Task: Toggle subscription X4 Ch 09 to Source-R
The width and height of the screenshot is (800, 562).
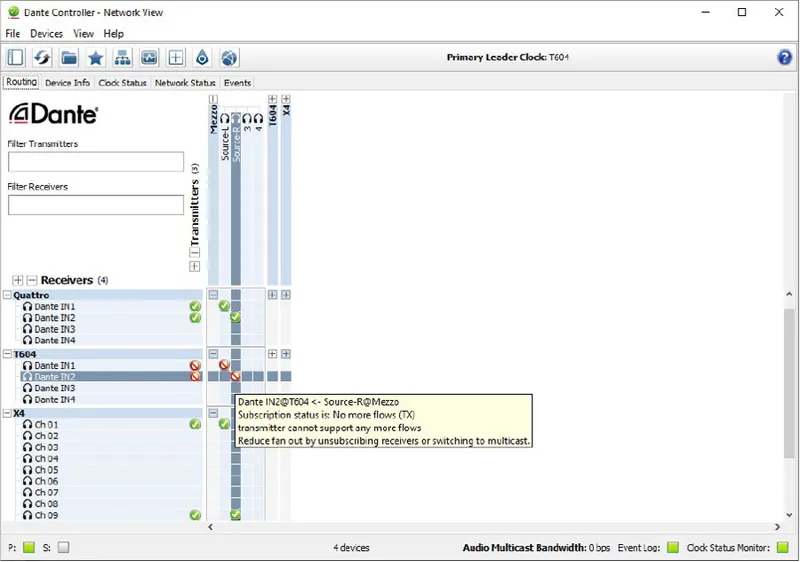Action: (235, 515)
